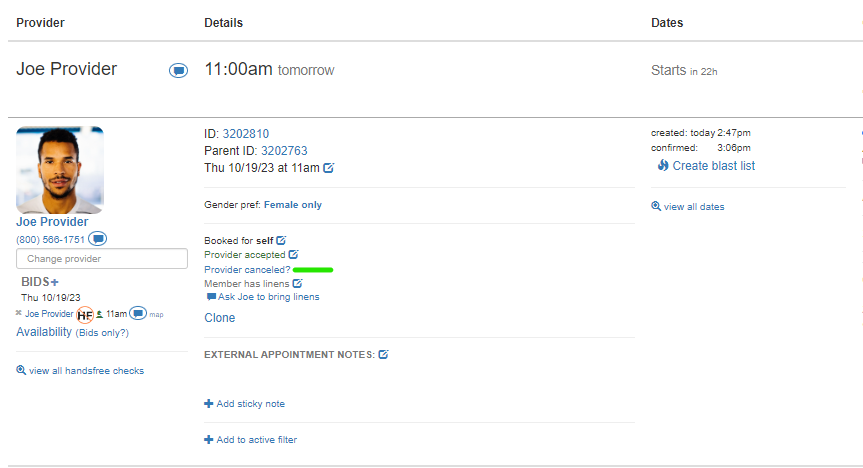This screenshot has height=468, width=863.
Task: Open appointment ID 3202810 link
Action: tap(245, 134)
